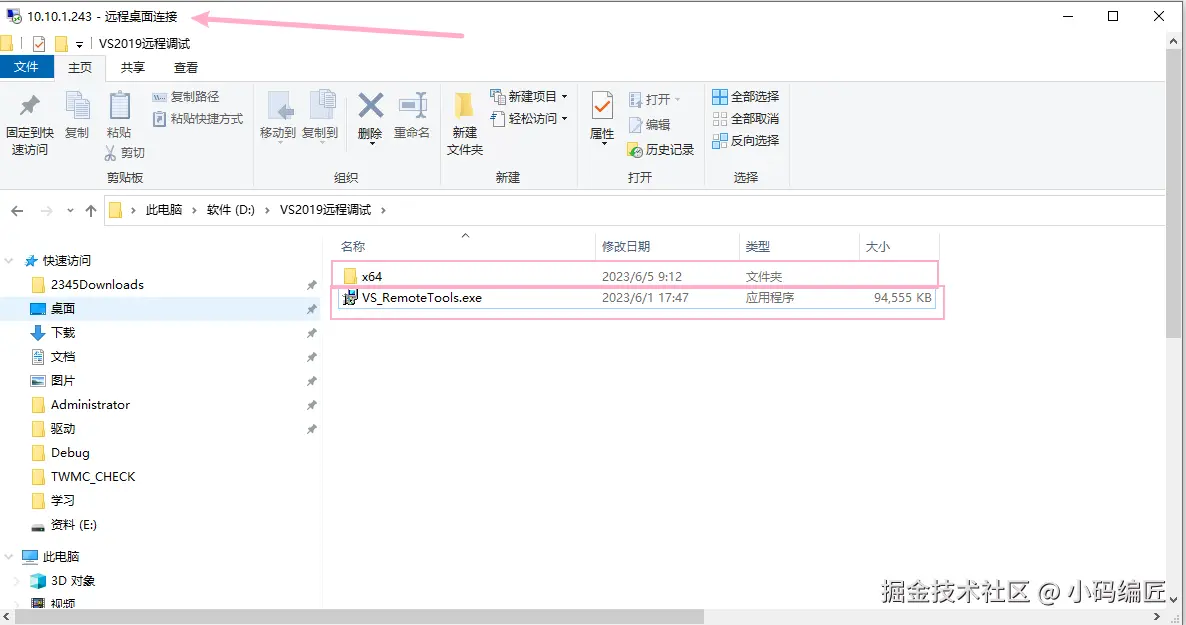1186x625 pixels.
Task: Open recent locations dropdown arrow
Action: [x=70, y=210]
